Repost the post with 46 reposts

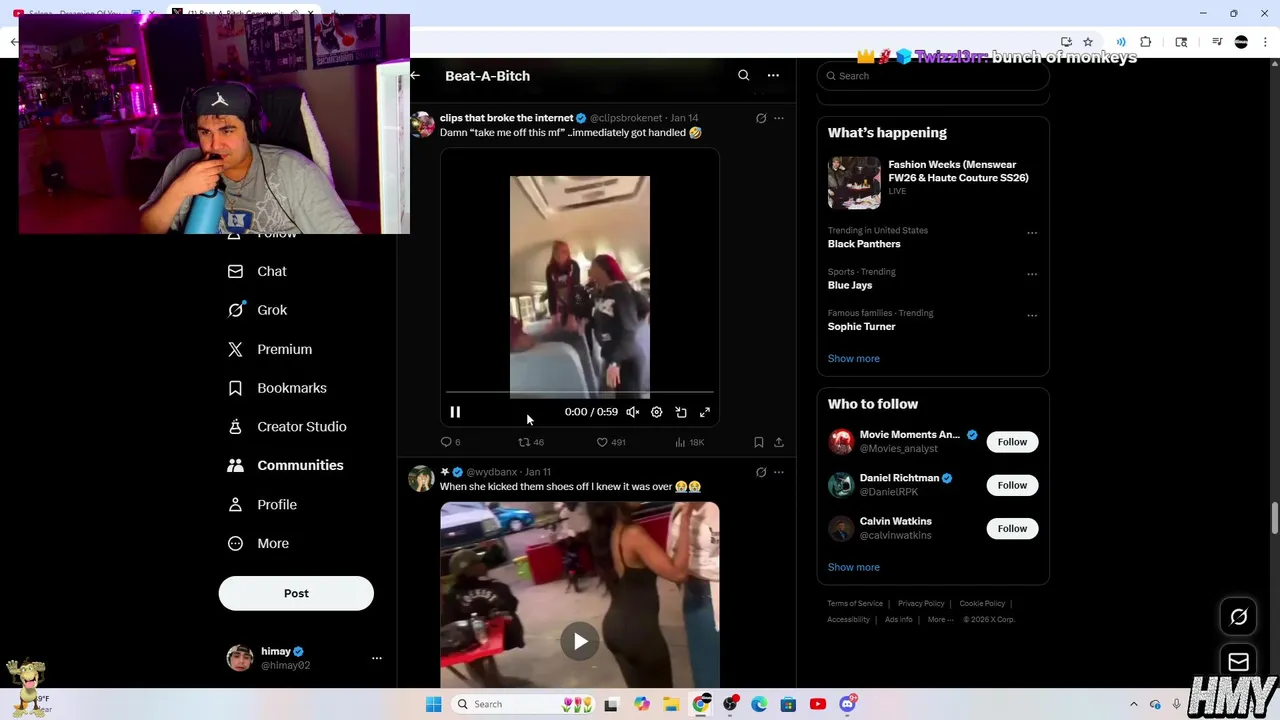(531, 442)
